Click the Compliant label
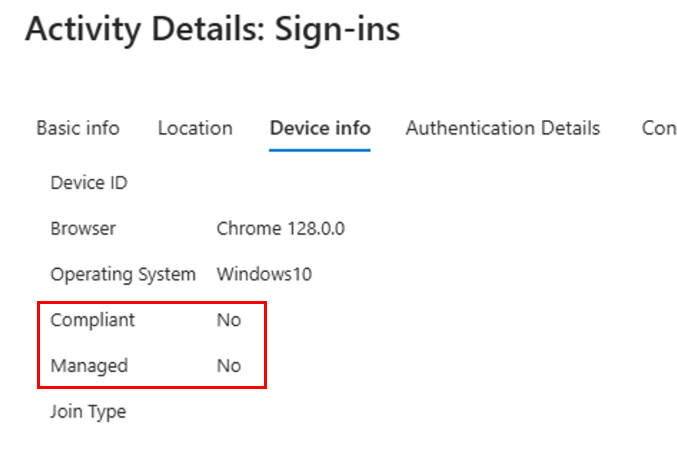Image resolution: width=677 pixels, height=466 pixels. [92, 320]
